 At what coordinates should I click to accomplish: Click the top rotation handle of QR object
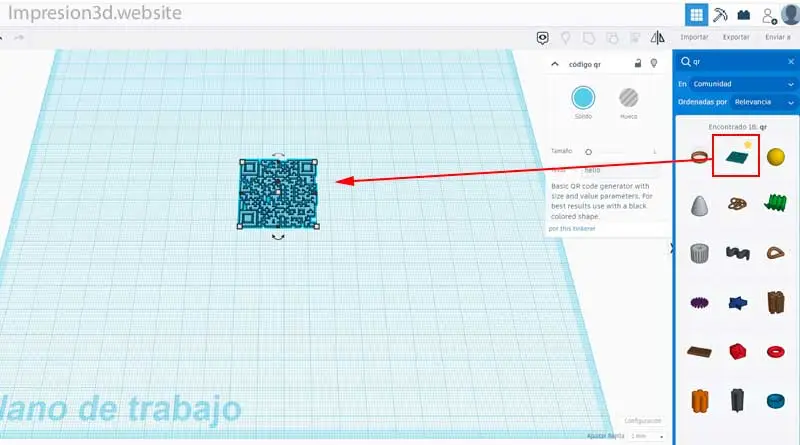point(278,154)
